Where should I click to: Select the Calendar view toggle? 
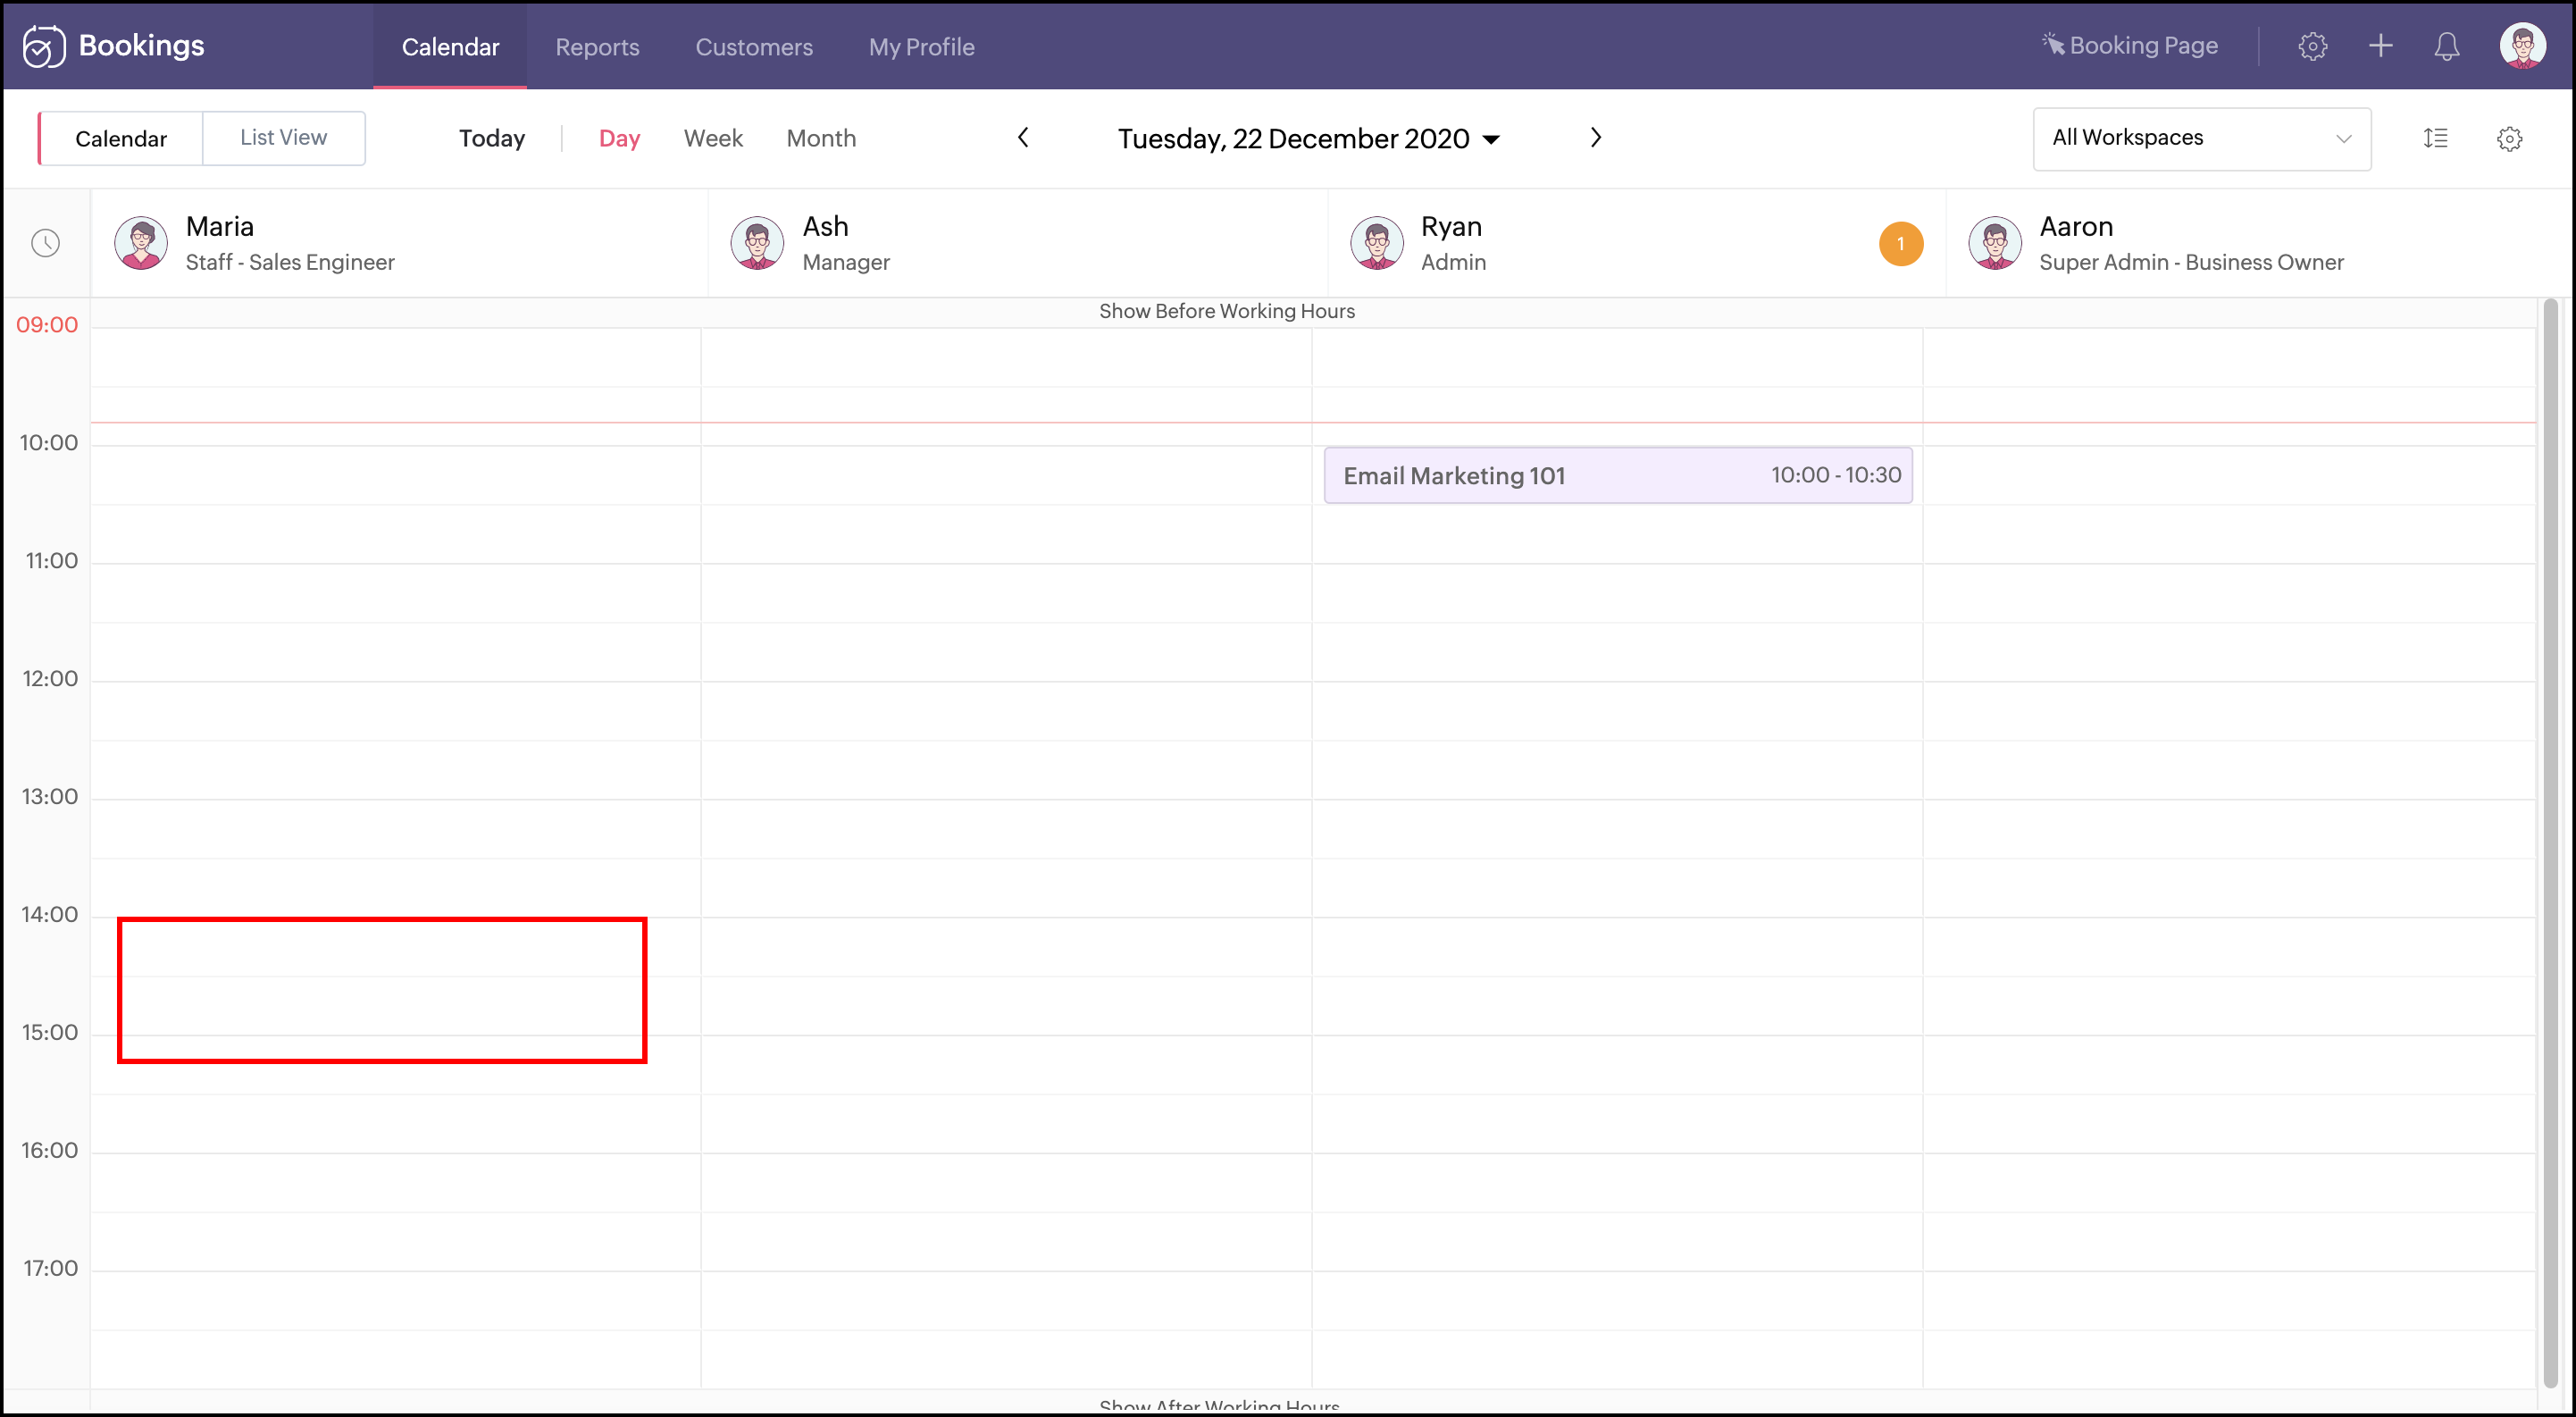point(121,138)
